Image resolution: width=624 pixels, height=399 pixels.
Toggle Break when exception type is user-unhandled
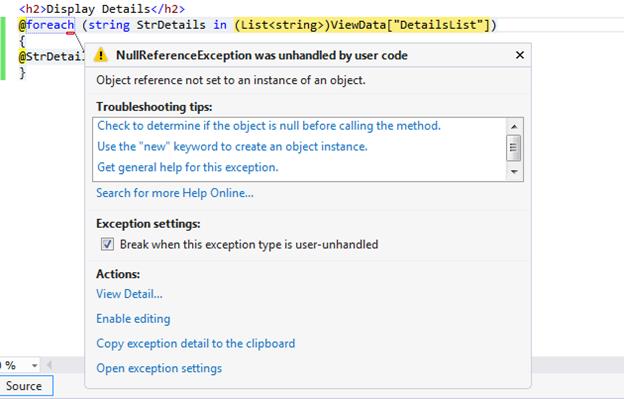coord(107,244)
